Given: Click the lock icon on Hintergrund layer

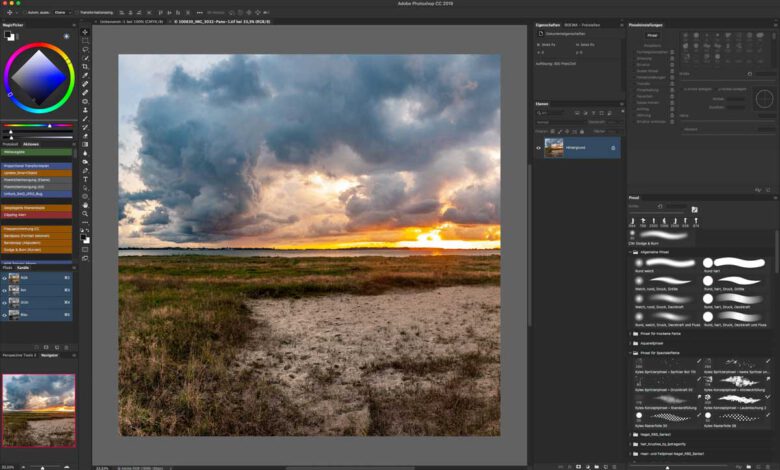Looking at the screenshot, I should 613,148.
